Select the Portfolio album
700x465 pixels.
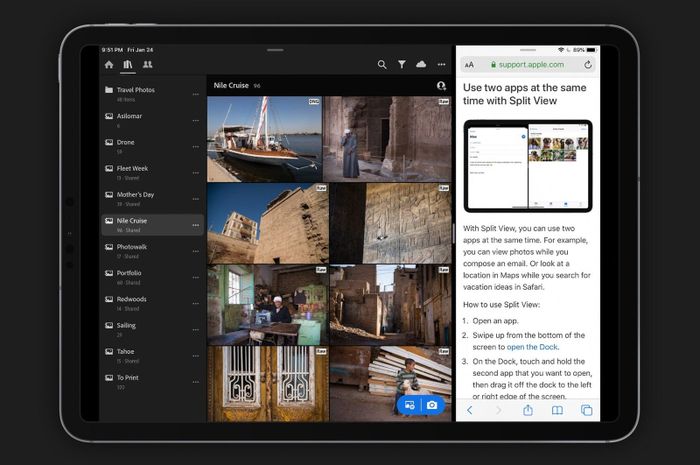(x=152, y=277)
